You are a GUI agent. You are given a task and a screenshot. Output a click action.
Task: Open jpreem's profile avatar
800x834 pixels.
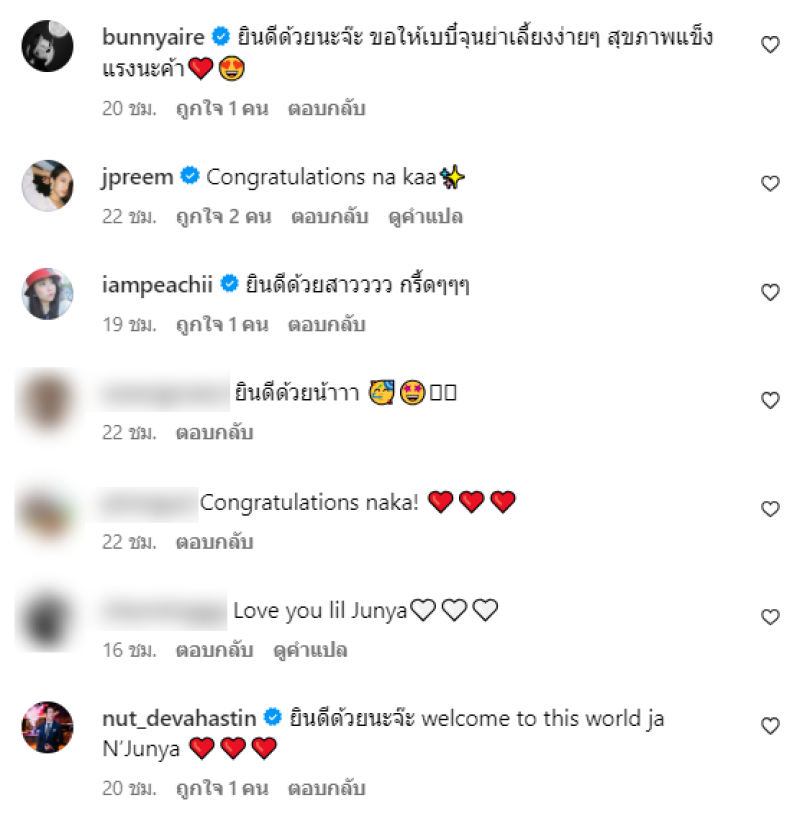click(47, 186)
